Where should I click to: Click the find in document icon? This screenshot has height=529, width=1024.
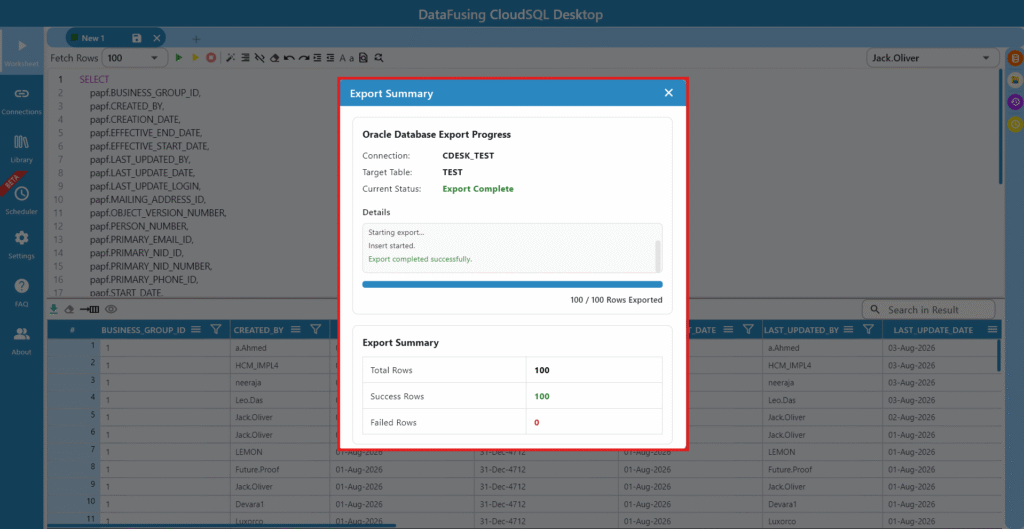[364, 58]
